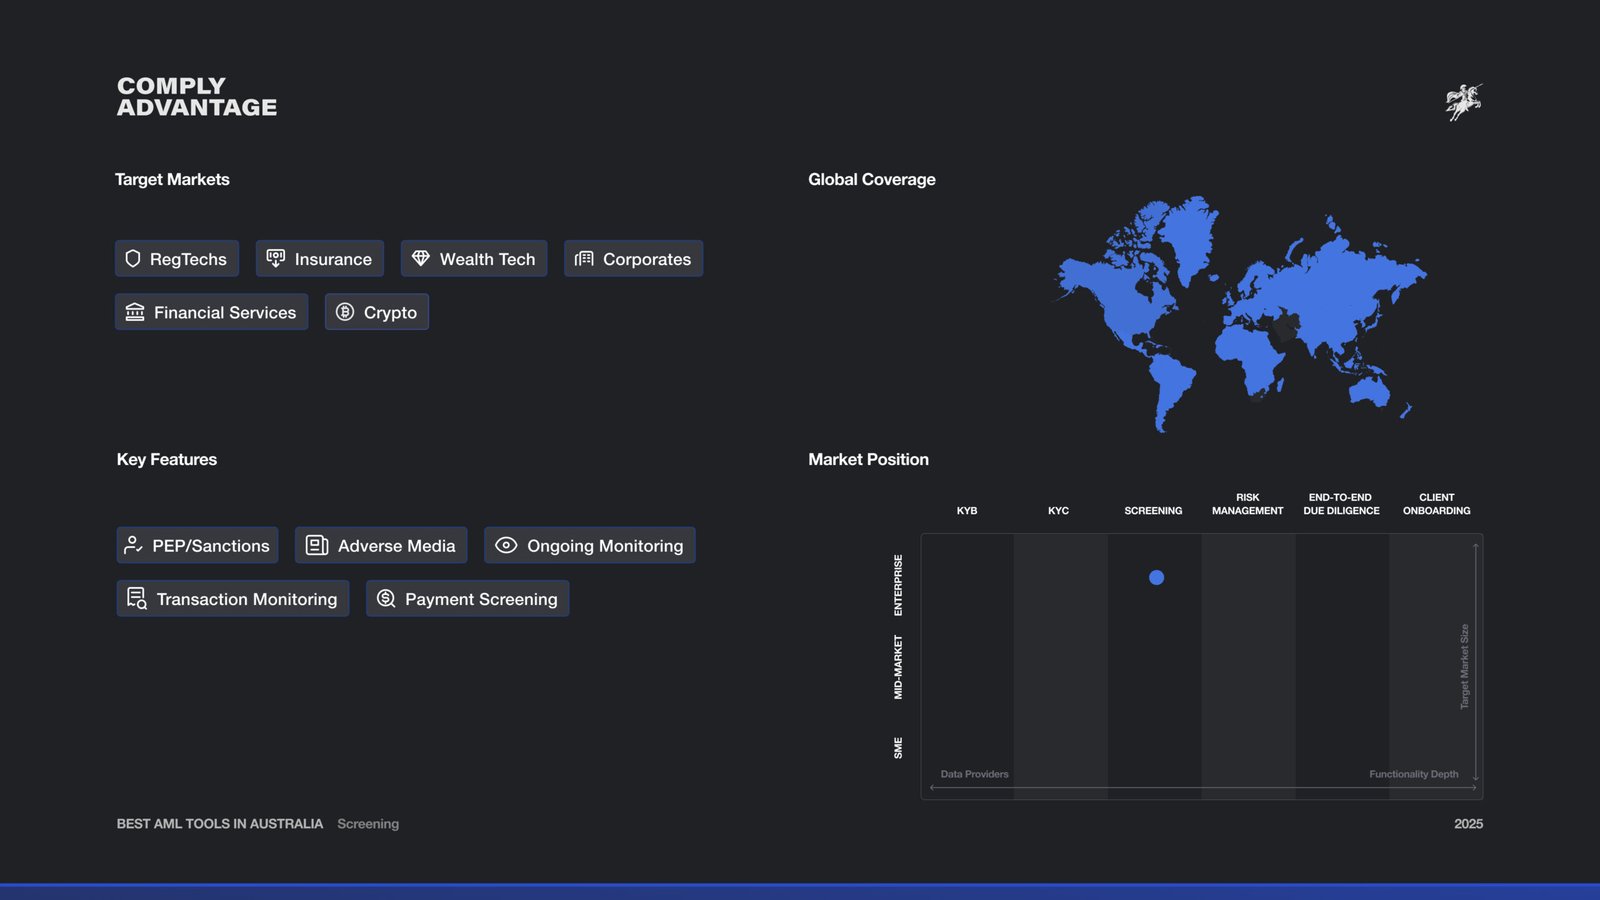The width and height of the screenshot is (1600, 900).
Task: Choose the PEP/Sanctions feature tag
Action: click(198, 545)
